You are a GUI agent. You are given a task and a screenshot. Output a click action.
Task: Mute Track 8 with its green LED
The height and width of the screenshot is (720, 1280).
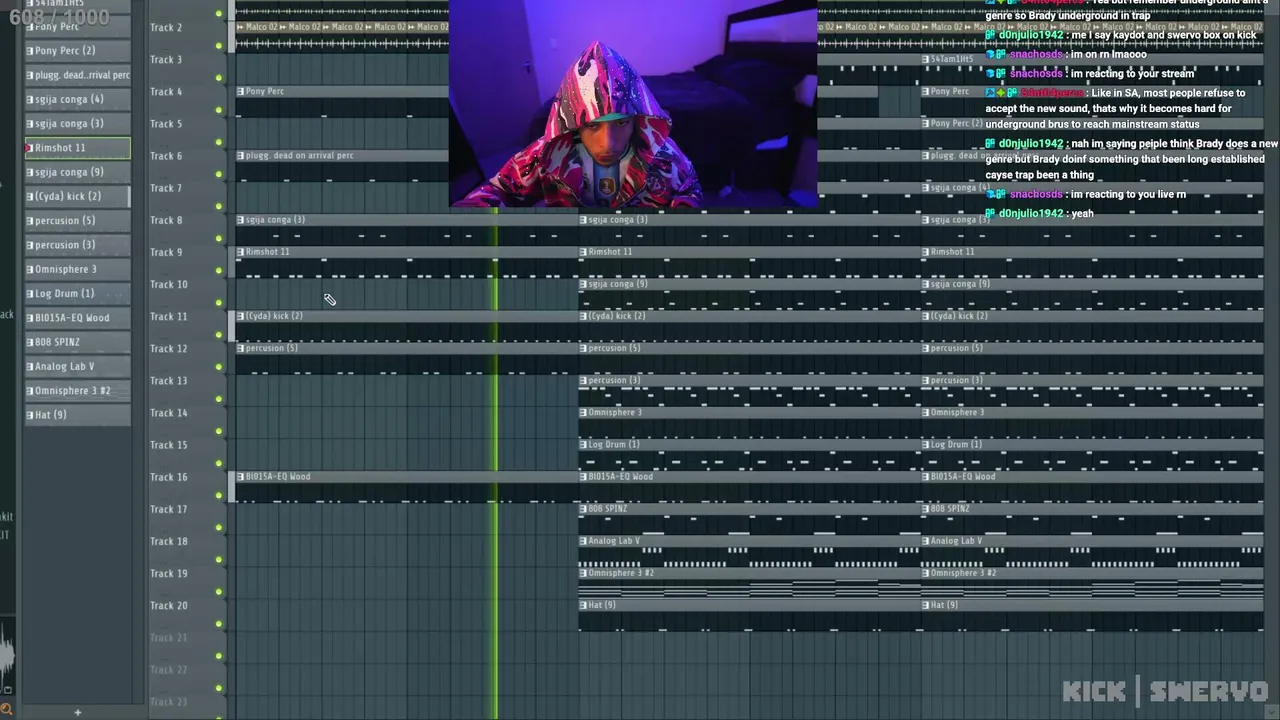pyautogui.click(x=219, y=238)
